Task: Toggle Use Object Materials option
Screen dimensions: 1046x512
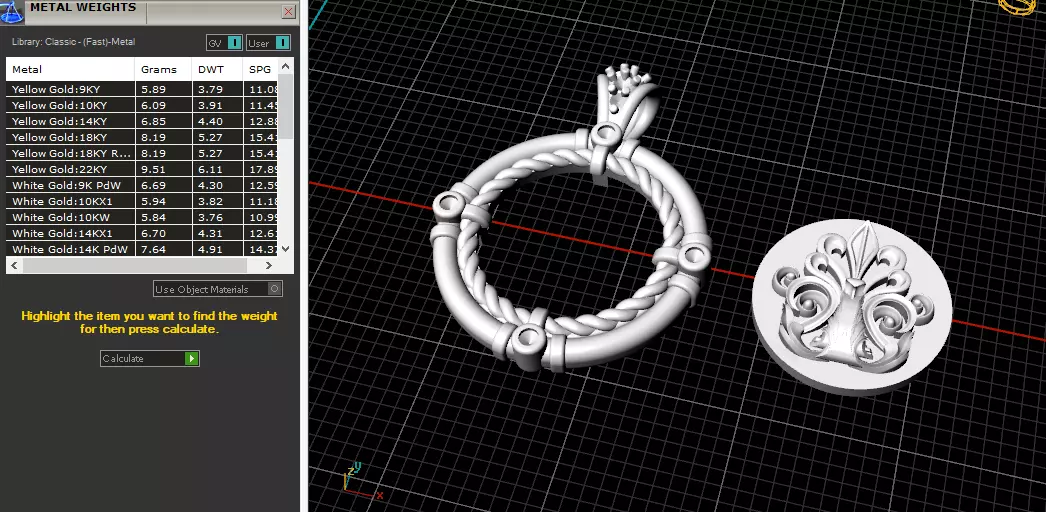Action: point(217,289)
